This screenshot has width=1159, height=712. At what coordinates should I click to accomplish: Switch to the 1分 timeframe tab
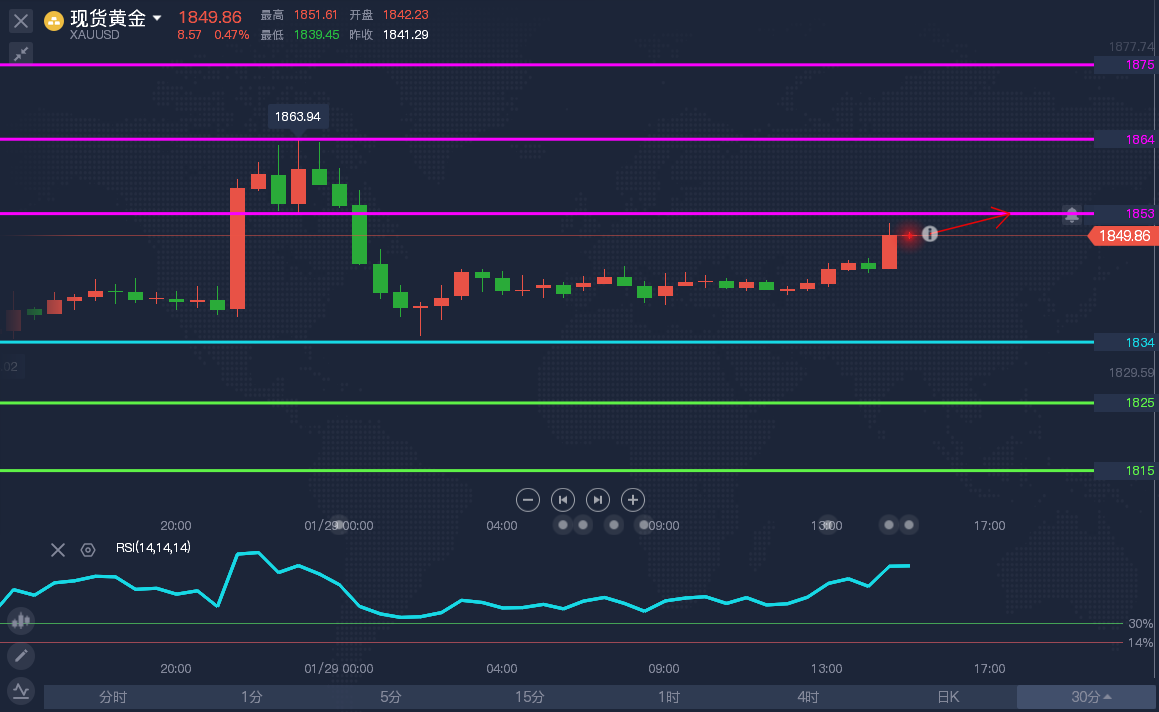(x=252, y=697)
